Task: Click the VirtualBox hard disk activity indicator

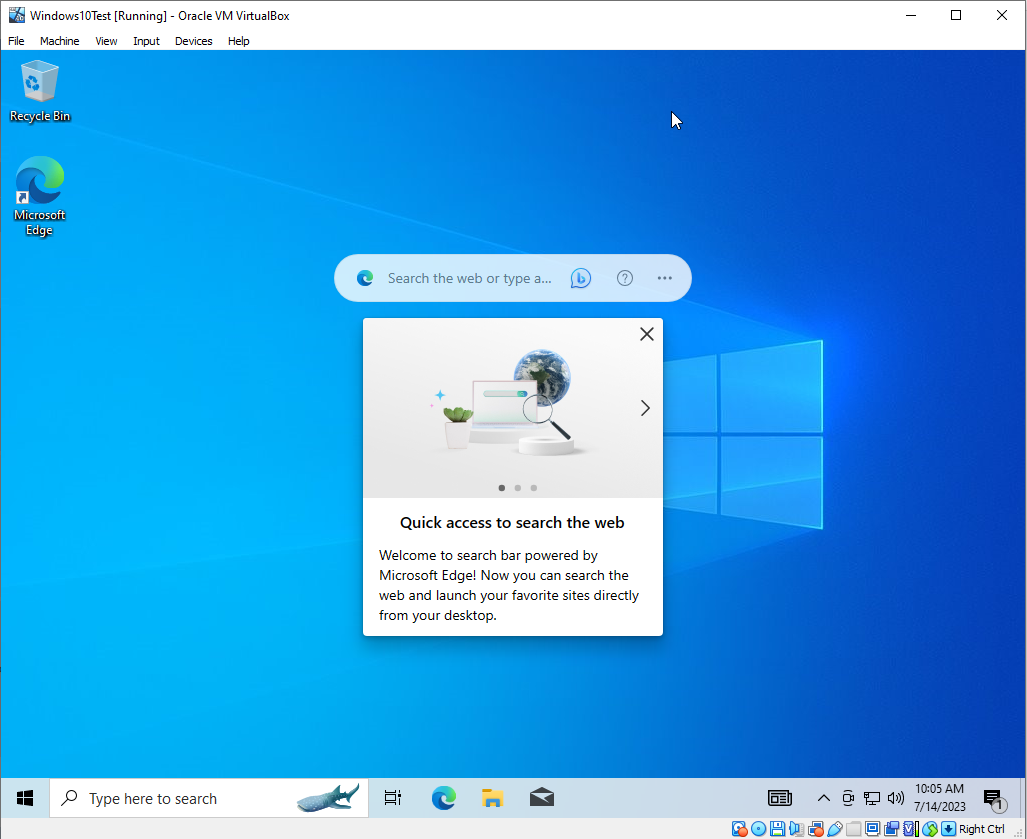Action: pyautogui.click(x=739, y=829)
